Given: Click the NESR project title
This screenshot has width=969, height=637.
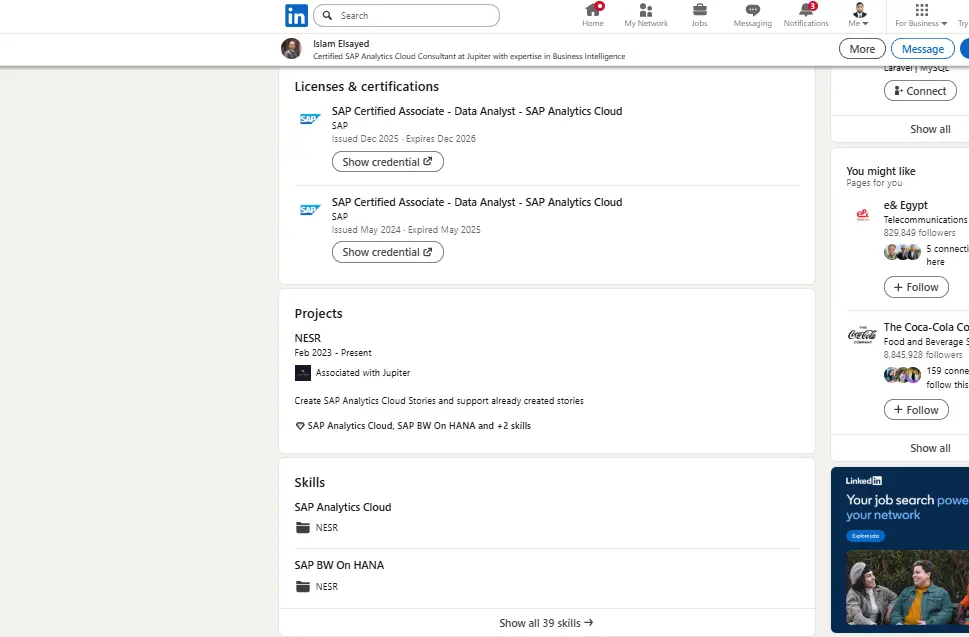Looking at the screenshot, I should tap(308, 338).
